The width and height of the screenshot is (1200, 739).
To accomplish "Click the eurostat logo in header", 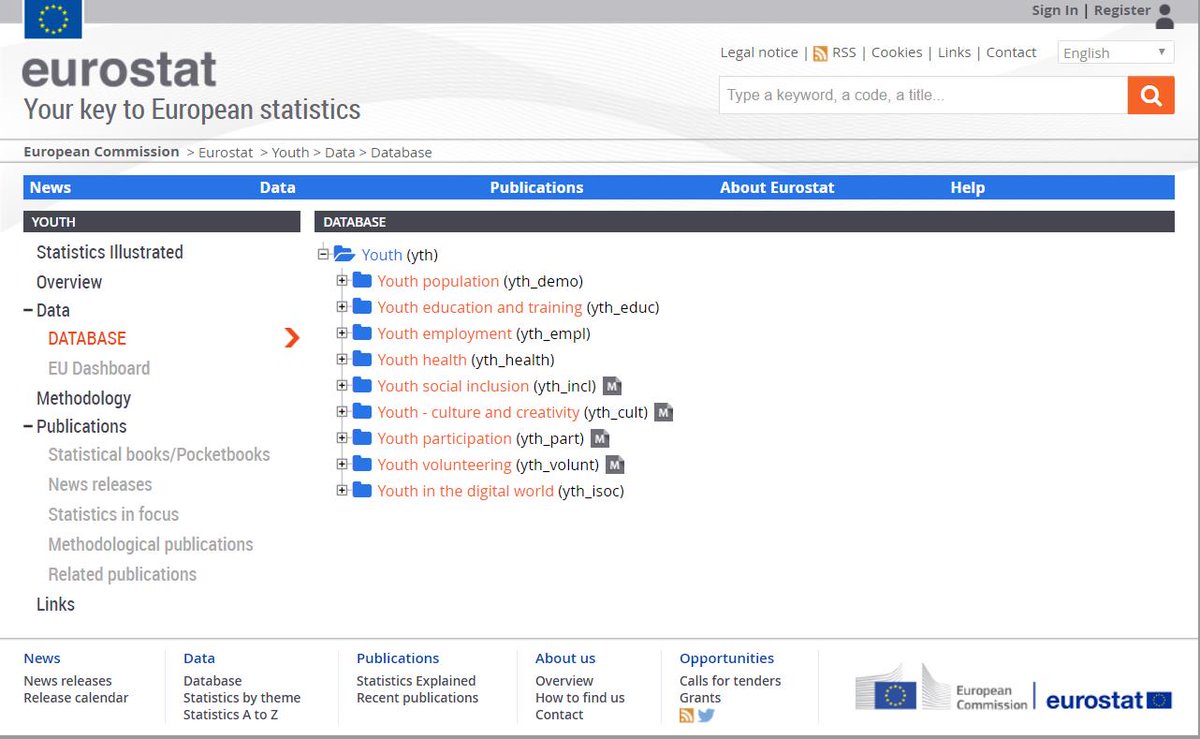I will 119,70.
